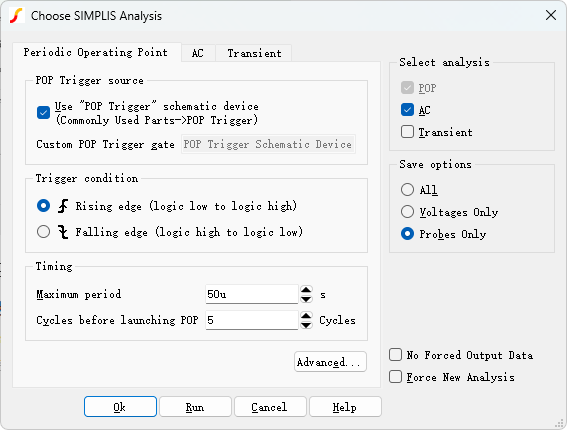Viewport: 567px width, 430px height.
Task: Click the dialog resize grip corner
Action: coord(560,423)
